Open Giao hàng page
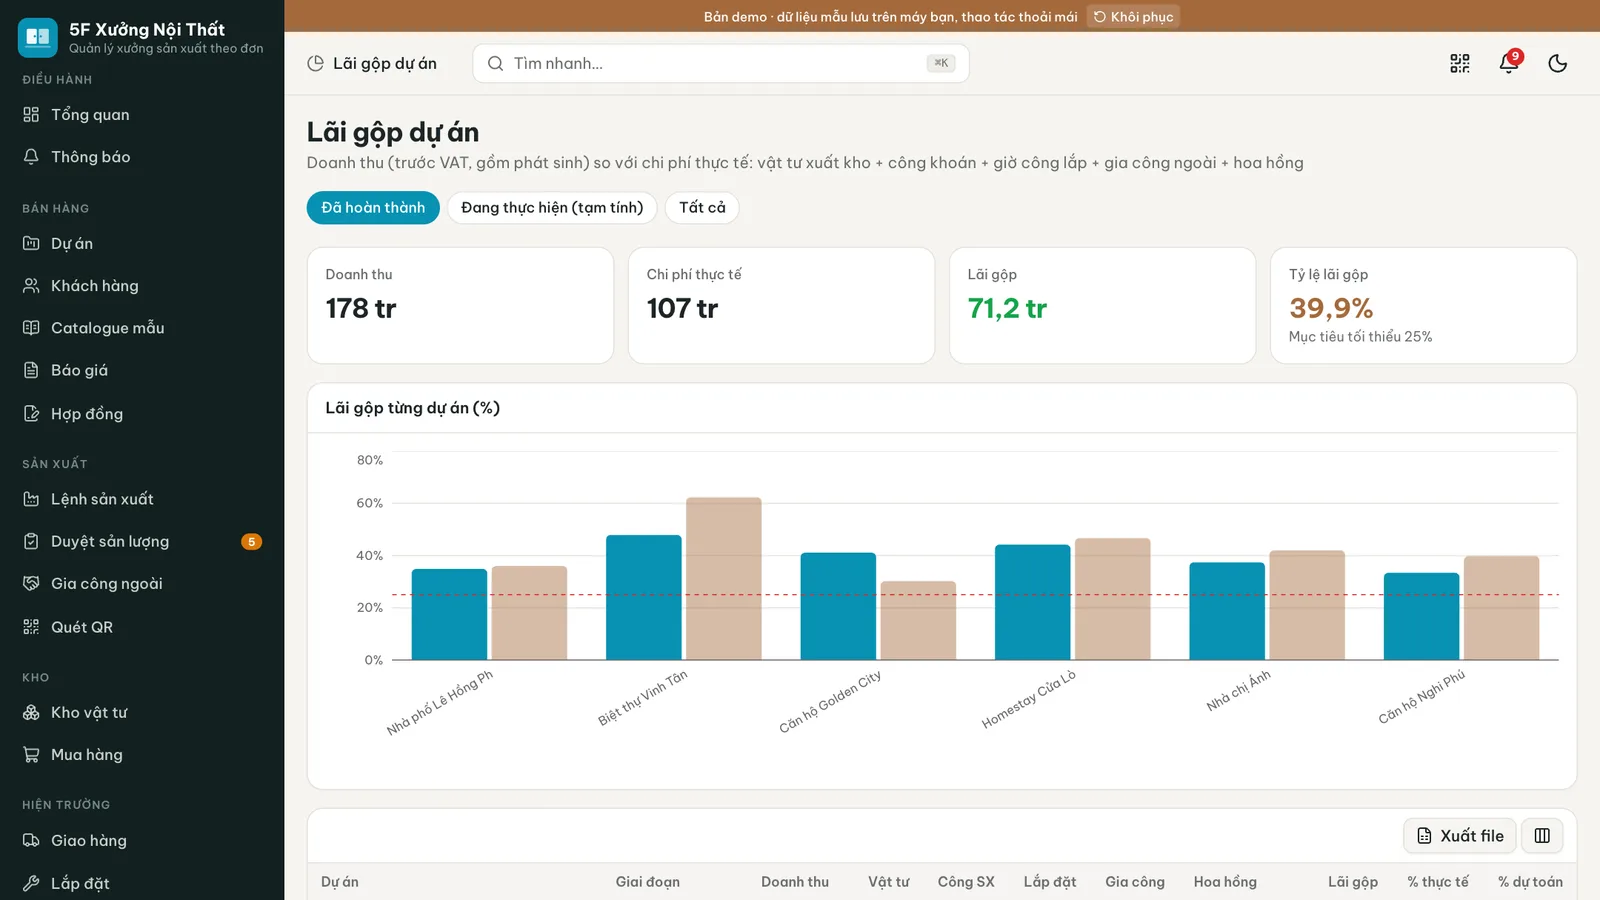 point(142,841)
